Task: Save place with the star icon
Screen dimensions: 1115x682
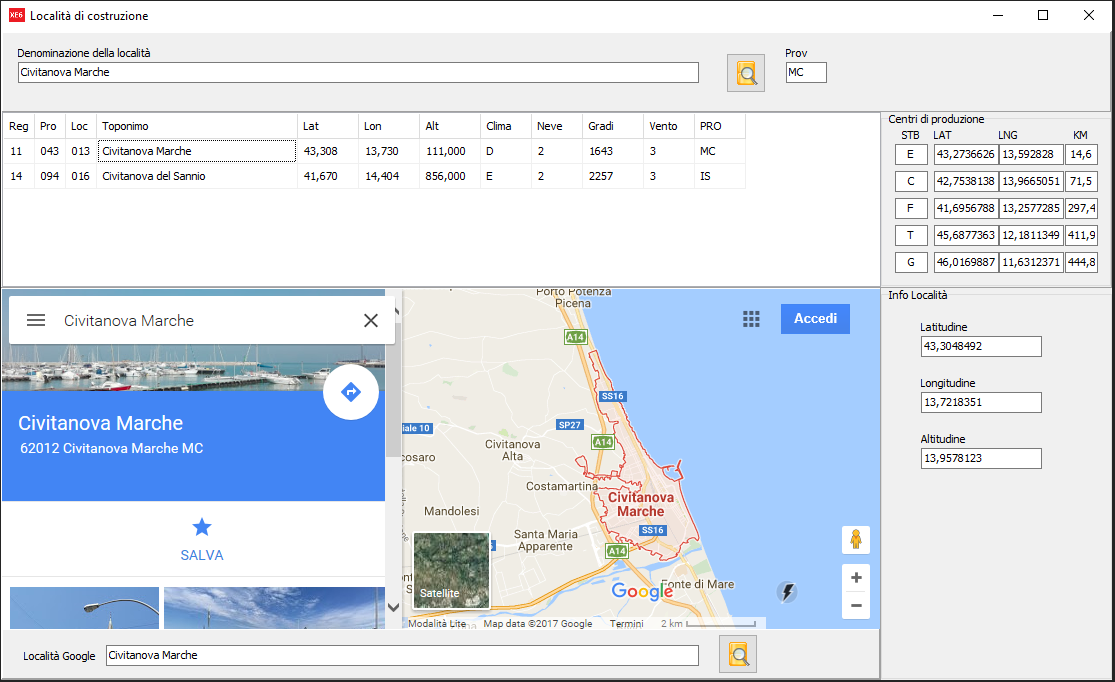Action: (202, 527)
